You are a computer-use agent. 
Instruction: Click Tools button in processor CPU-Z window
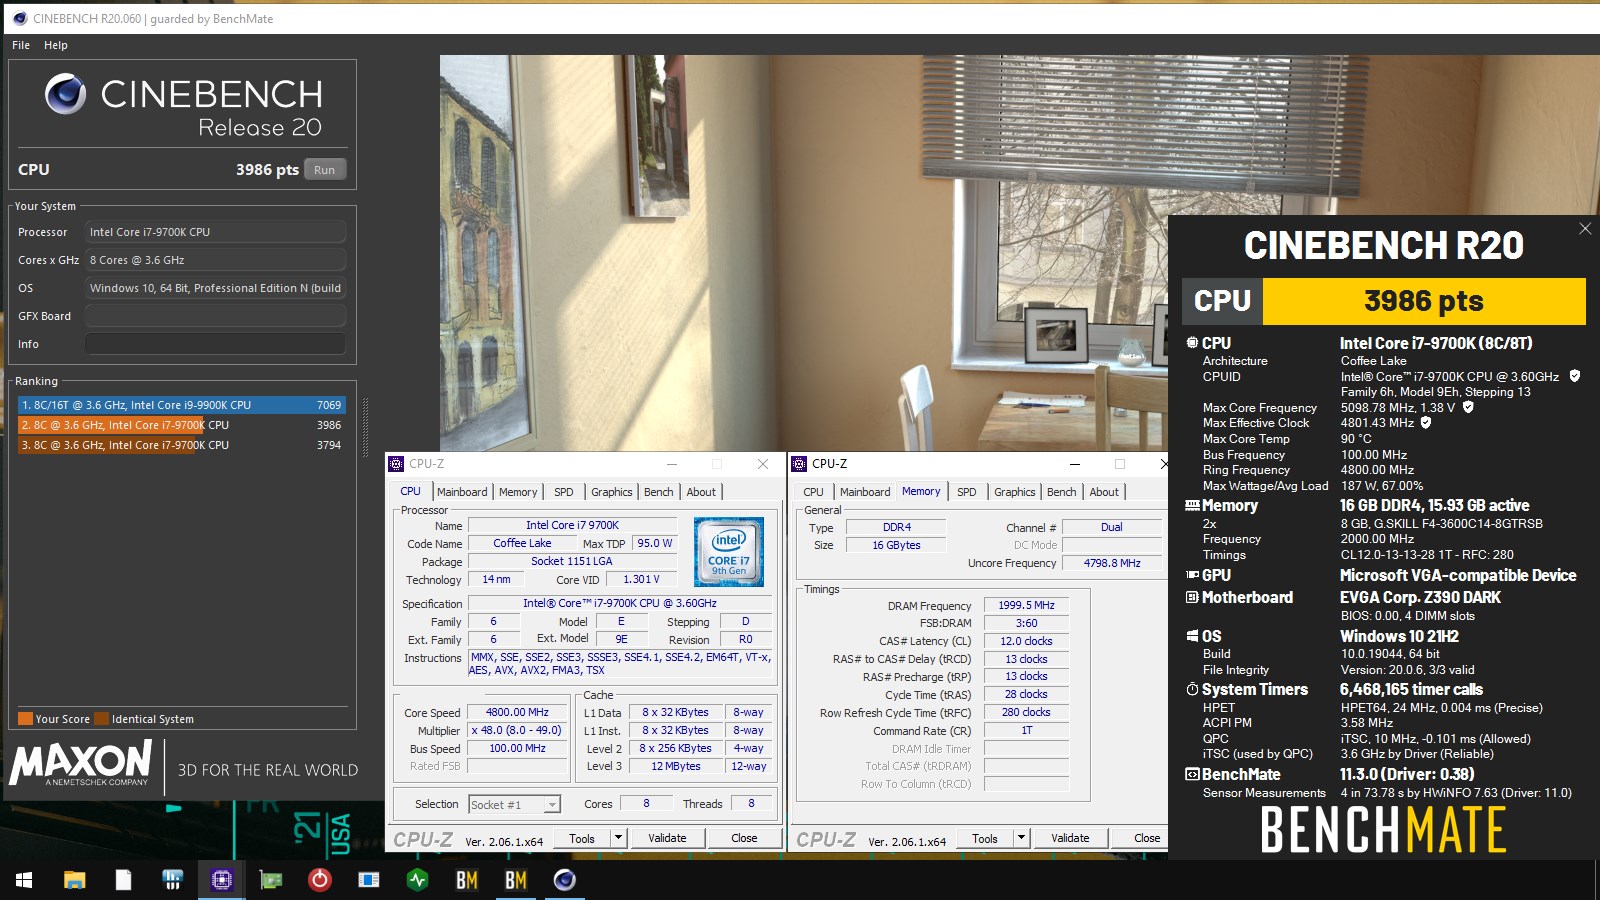point(582,838)
